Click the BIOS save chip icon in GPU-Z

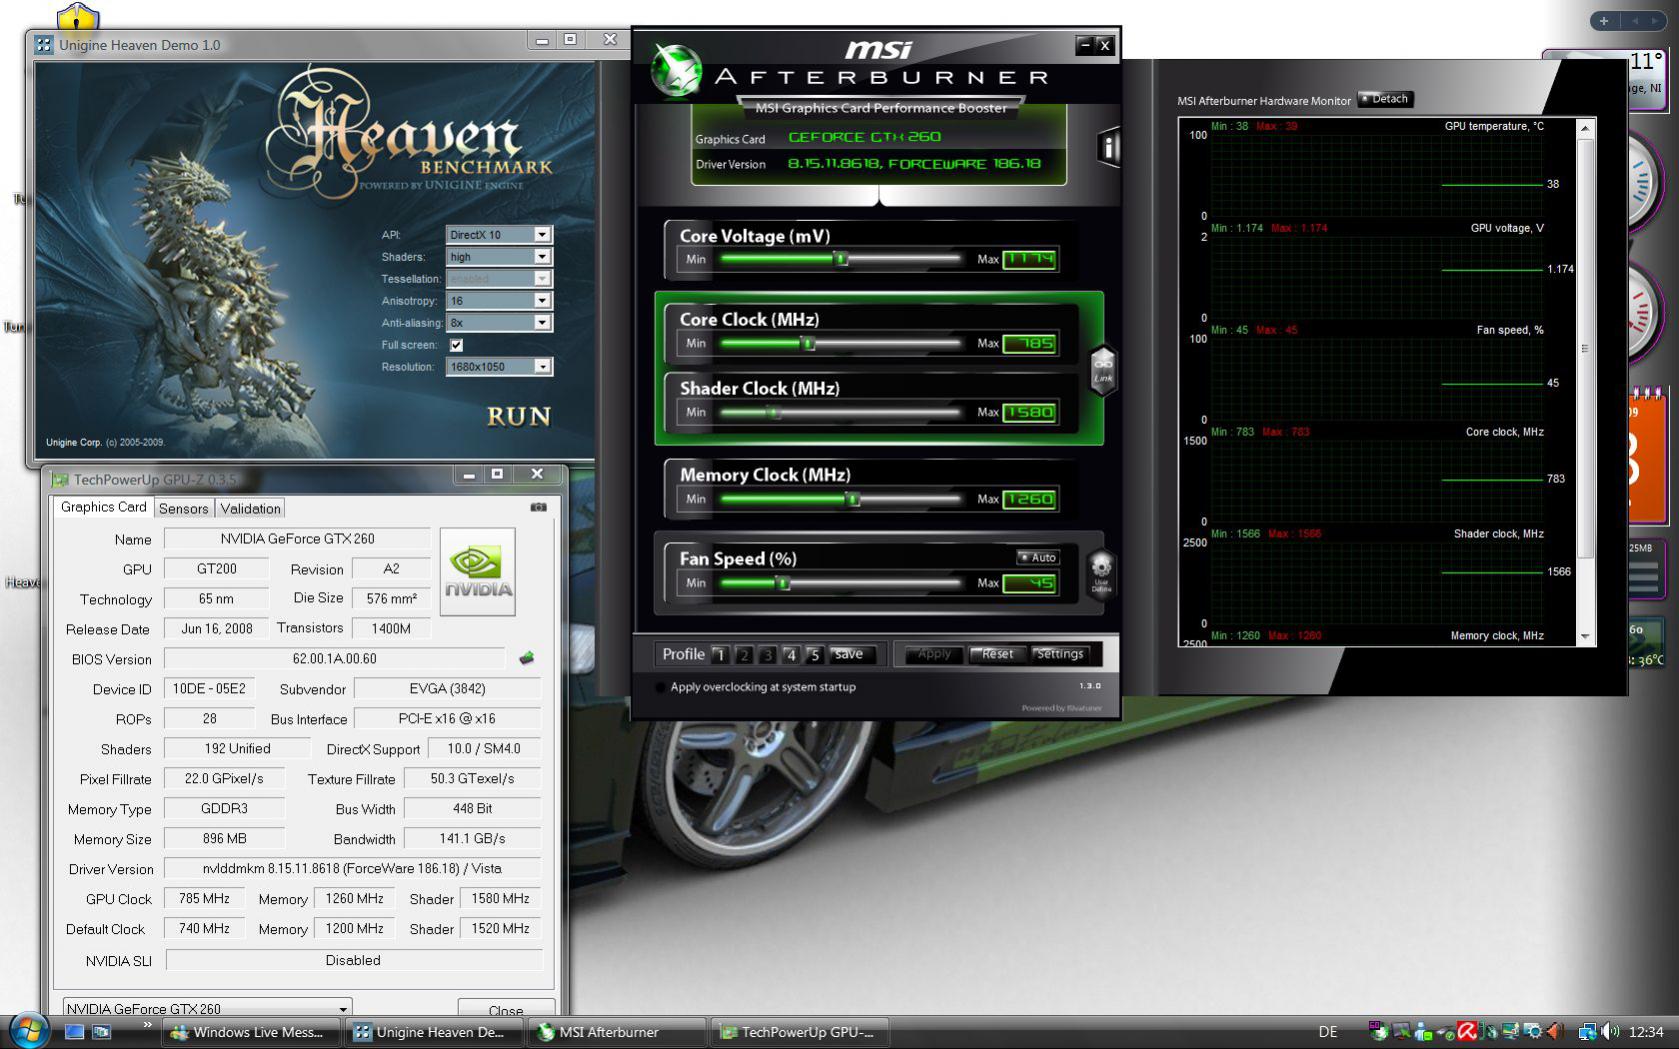point(527,658)
